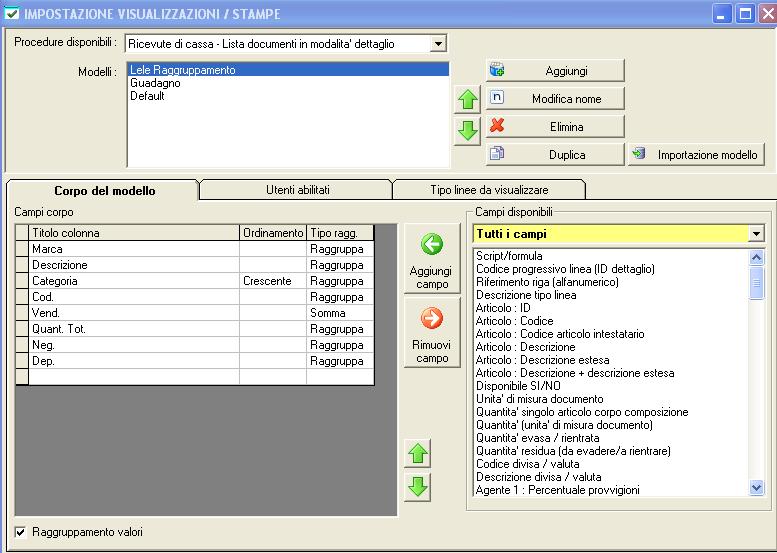
Task: Move field up with green arrow below Rimuovi campo
Action: pos(417,453)
